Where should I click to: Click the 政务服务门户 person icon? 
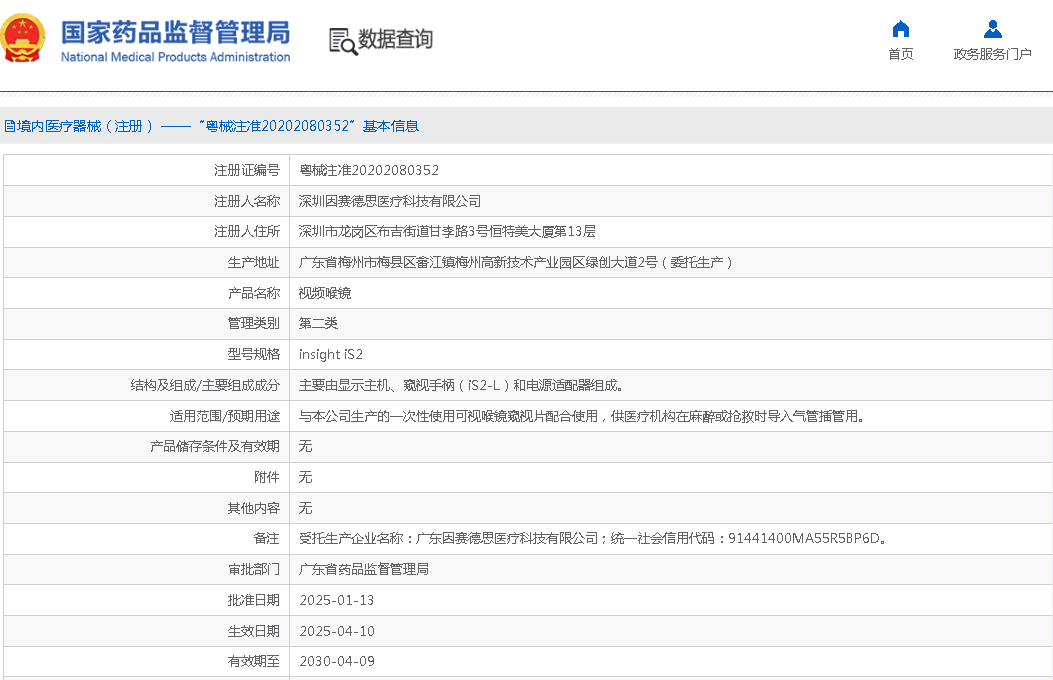(992, 29)
